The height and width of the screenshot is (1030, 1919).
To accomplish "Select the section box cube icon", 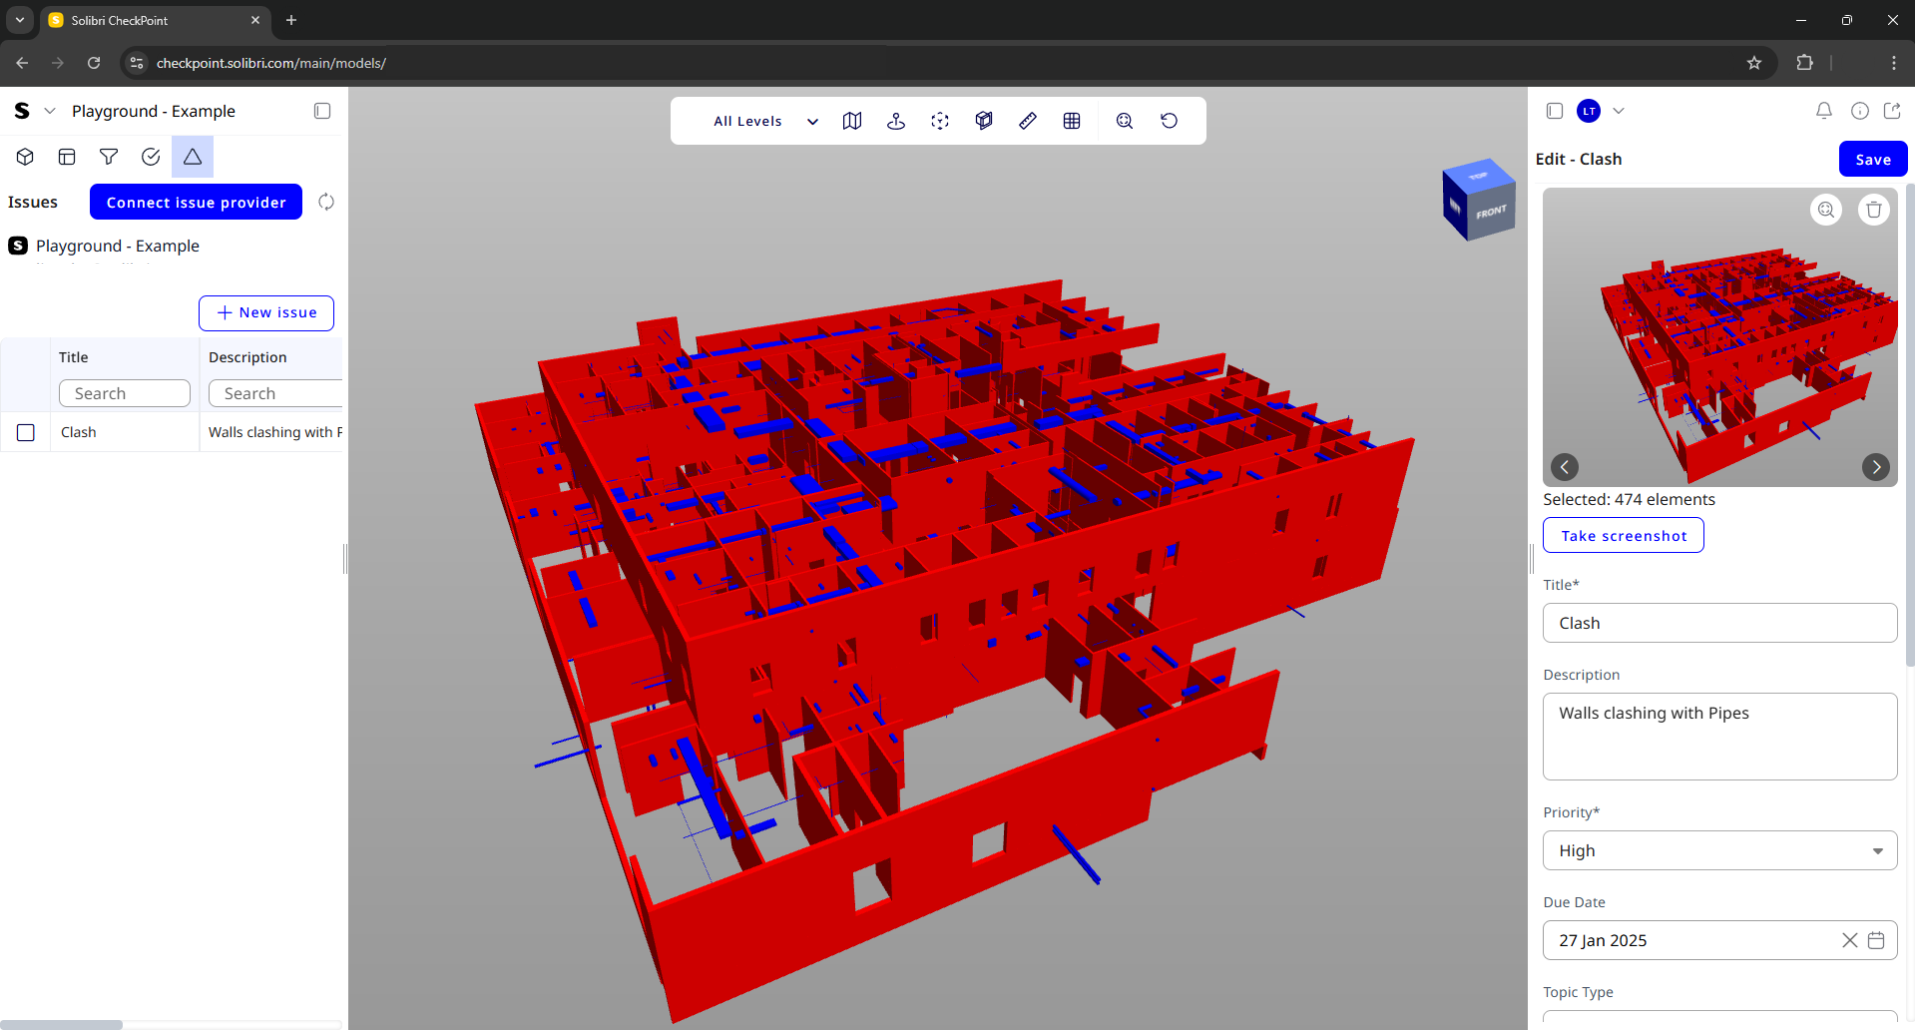I will click(x=983, y=121).
